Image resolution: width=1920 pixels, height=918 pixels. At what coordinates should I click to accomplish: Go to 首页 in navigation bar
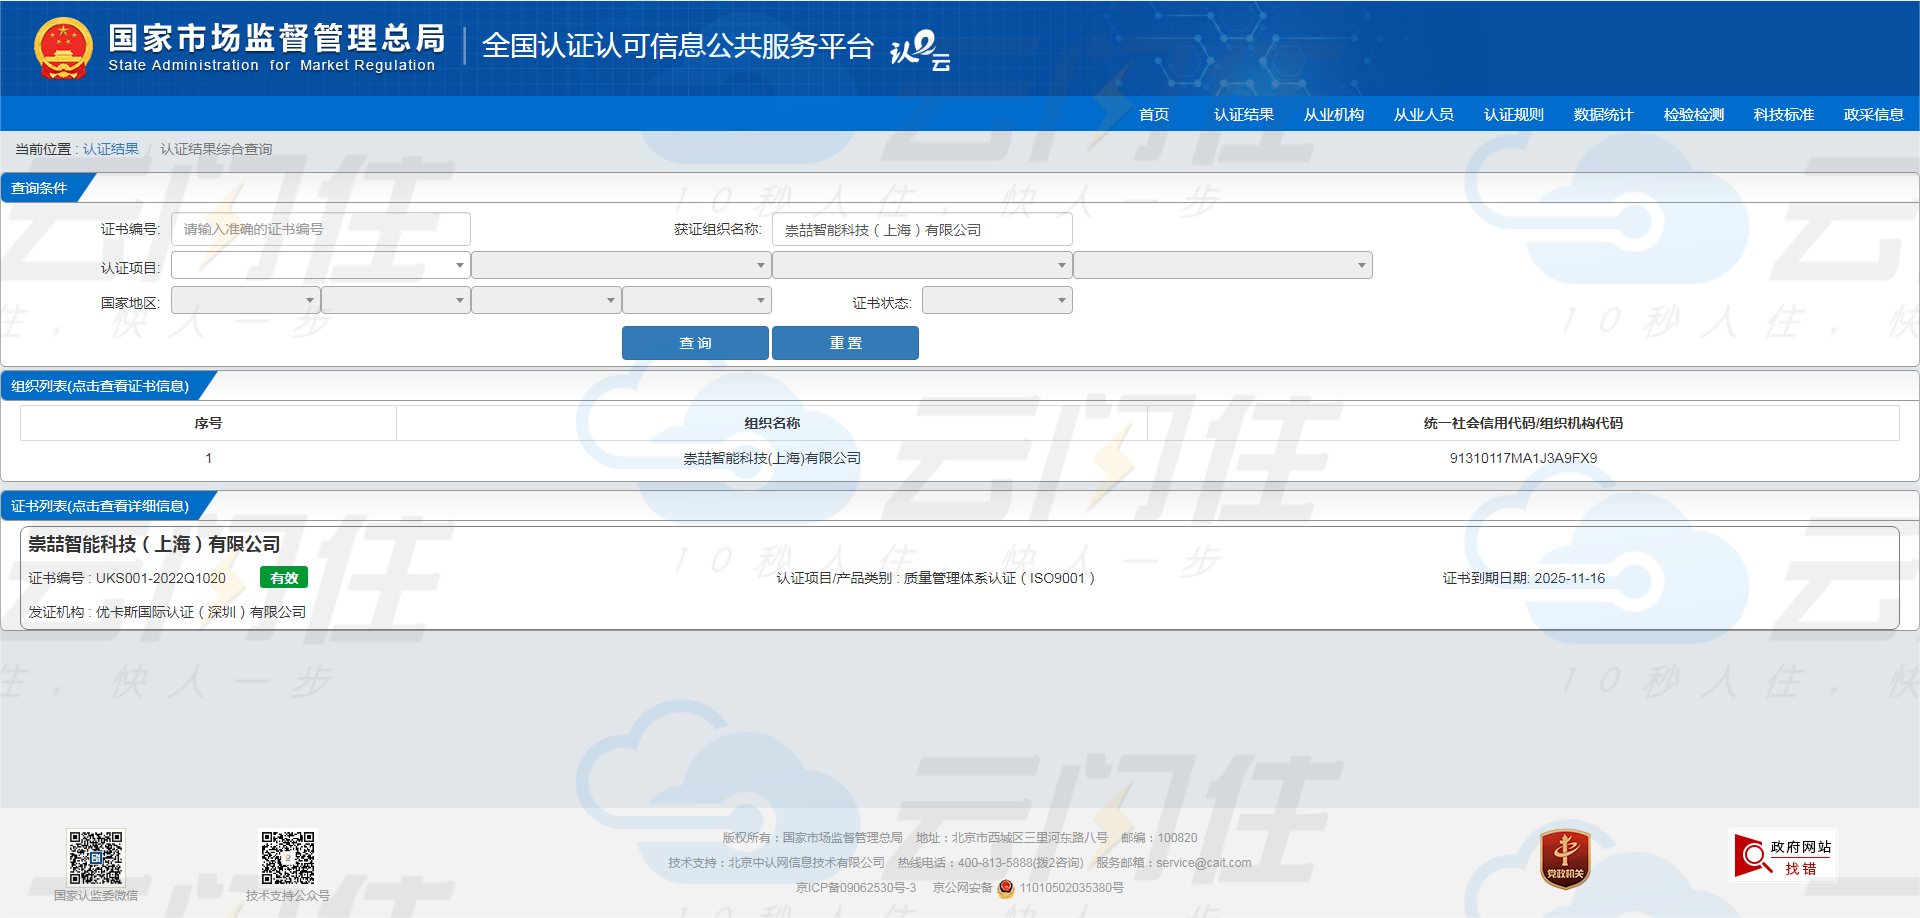click(1154, 115)
